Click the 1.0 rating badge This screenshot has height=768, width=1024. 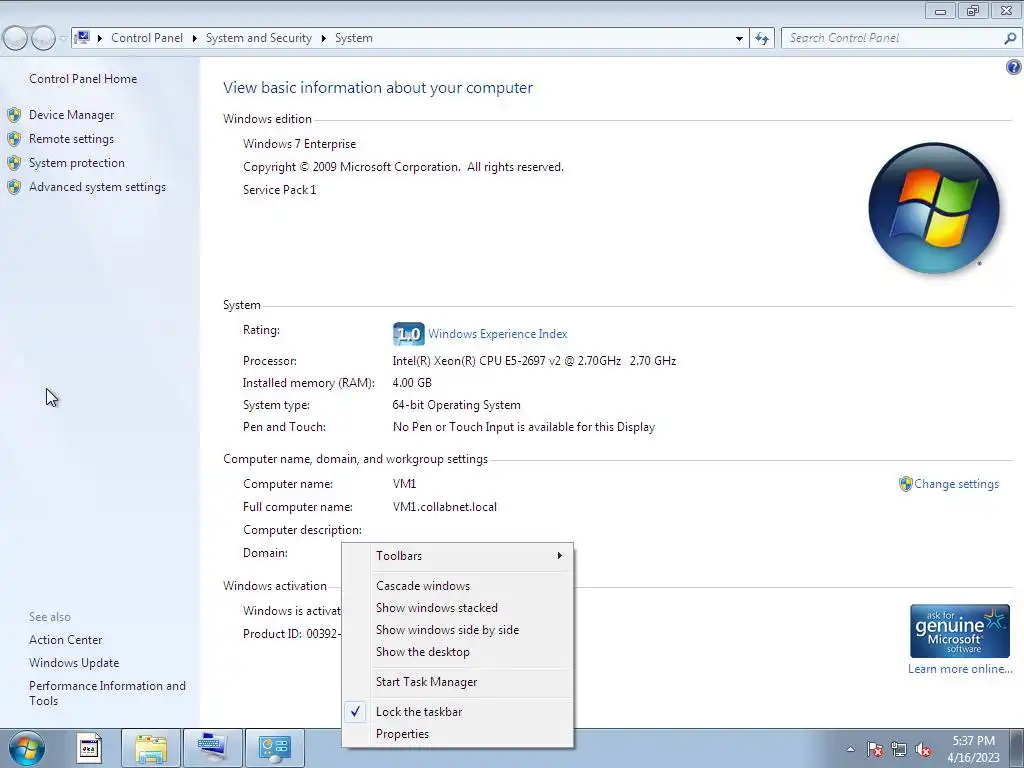click(409, 334)
